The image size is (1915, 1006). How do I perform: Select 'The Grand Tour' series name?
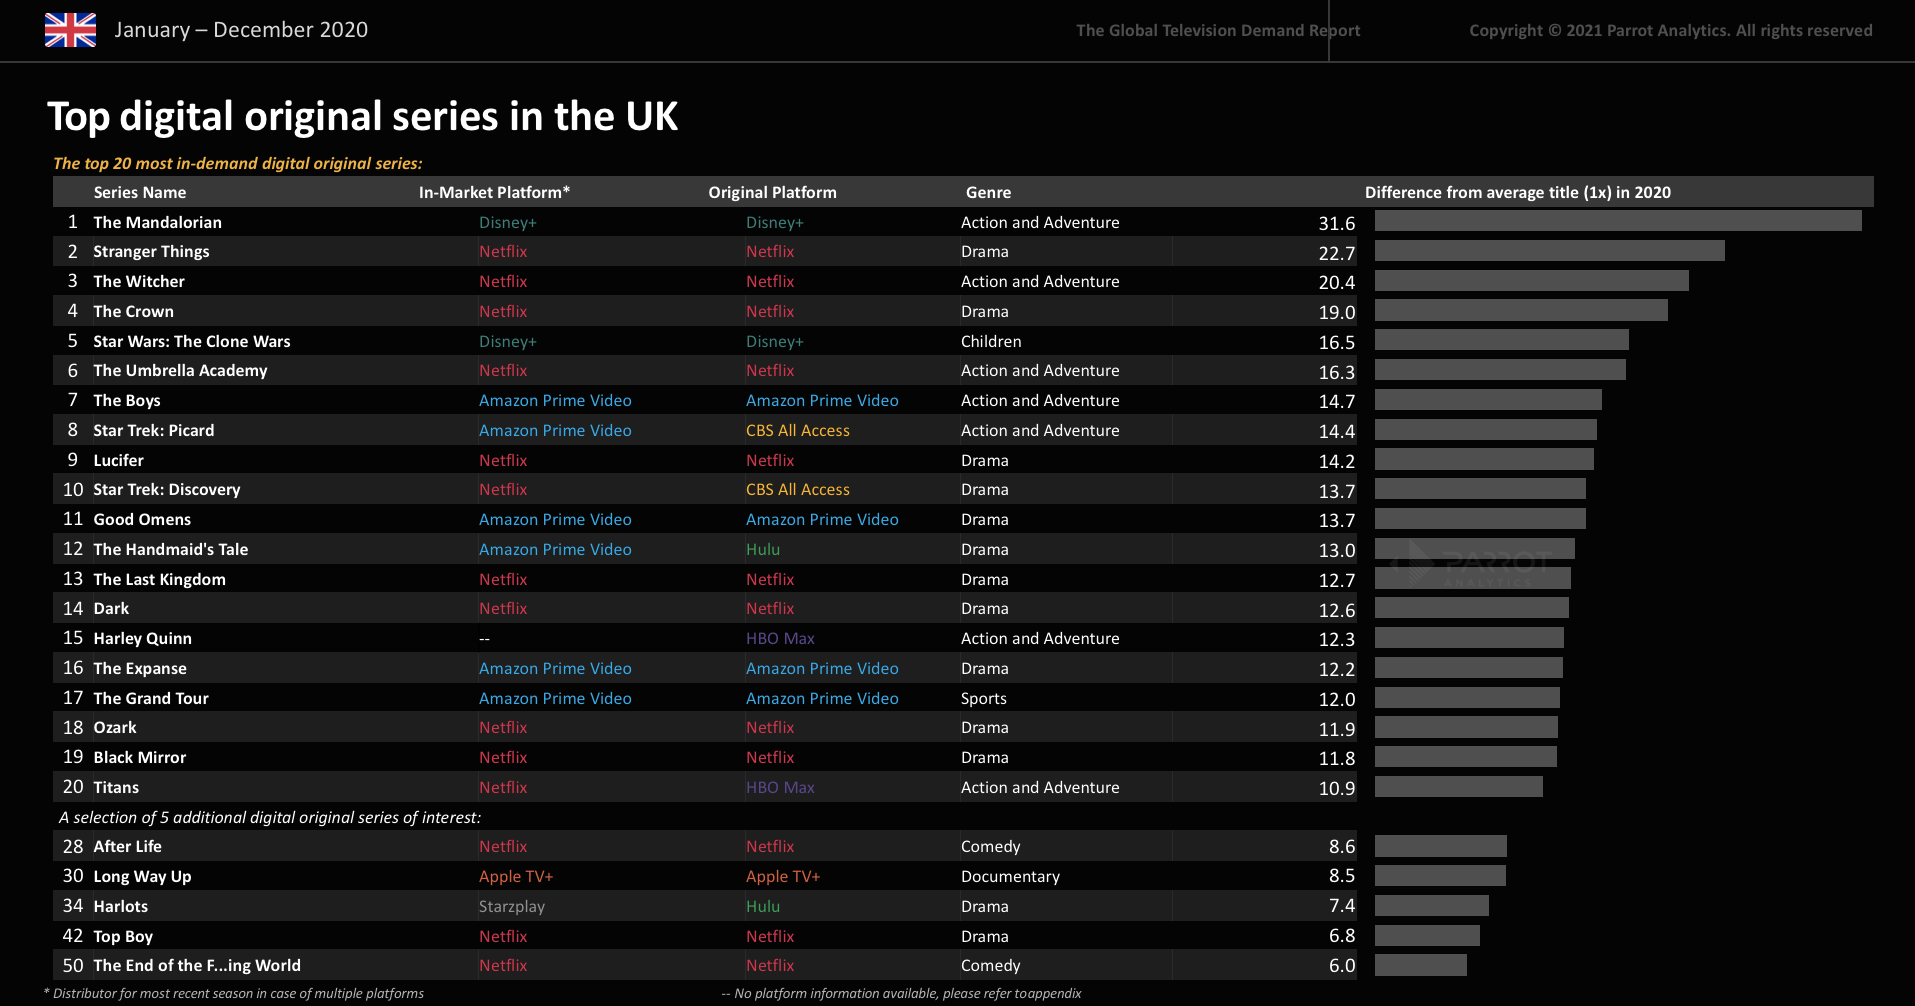click(x=151, y=699)
